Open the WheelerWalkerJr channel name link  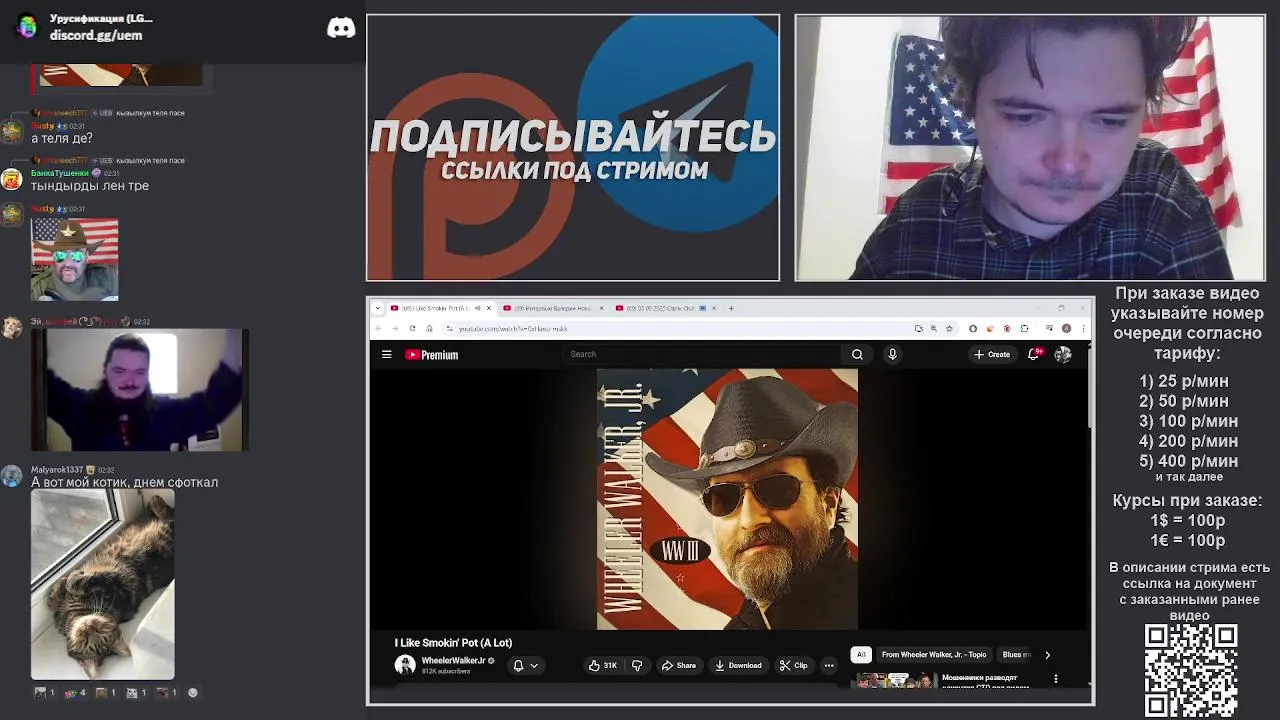(x=453, y=661)
